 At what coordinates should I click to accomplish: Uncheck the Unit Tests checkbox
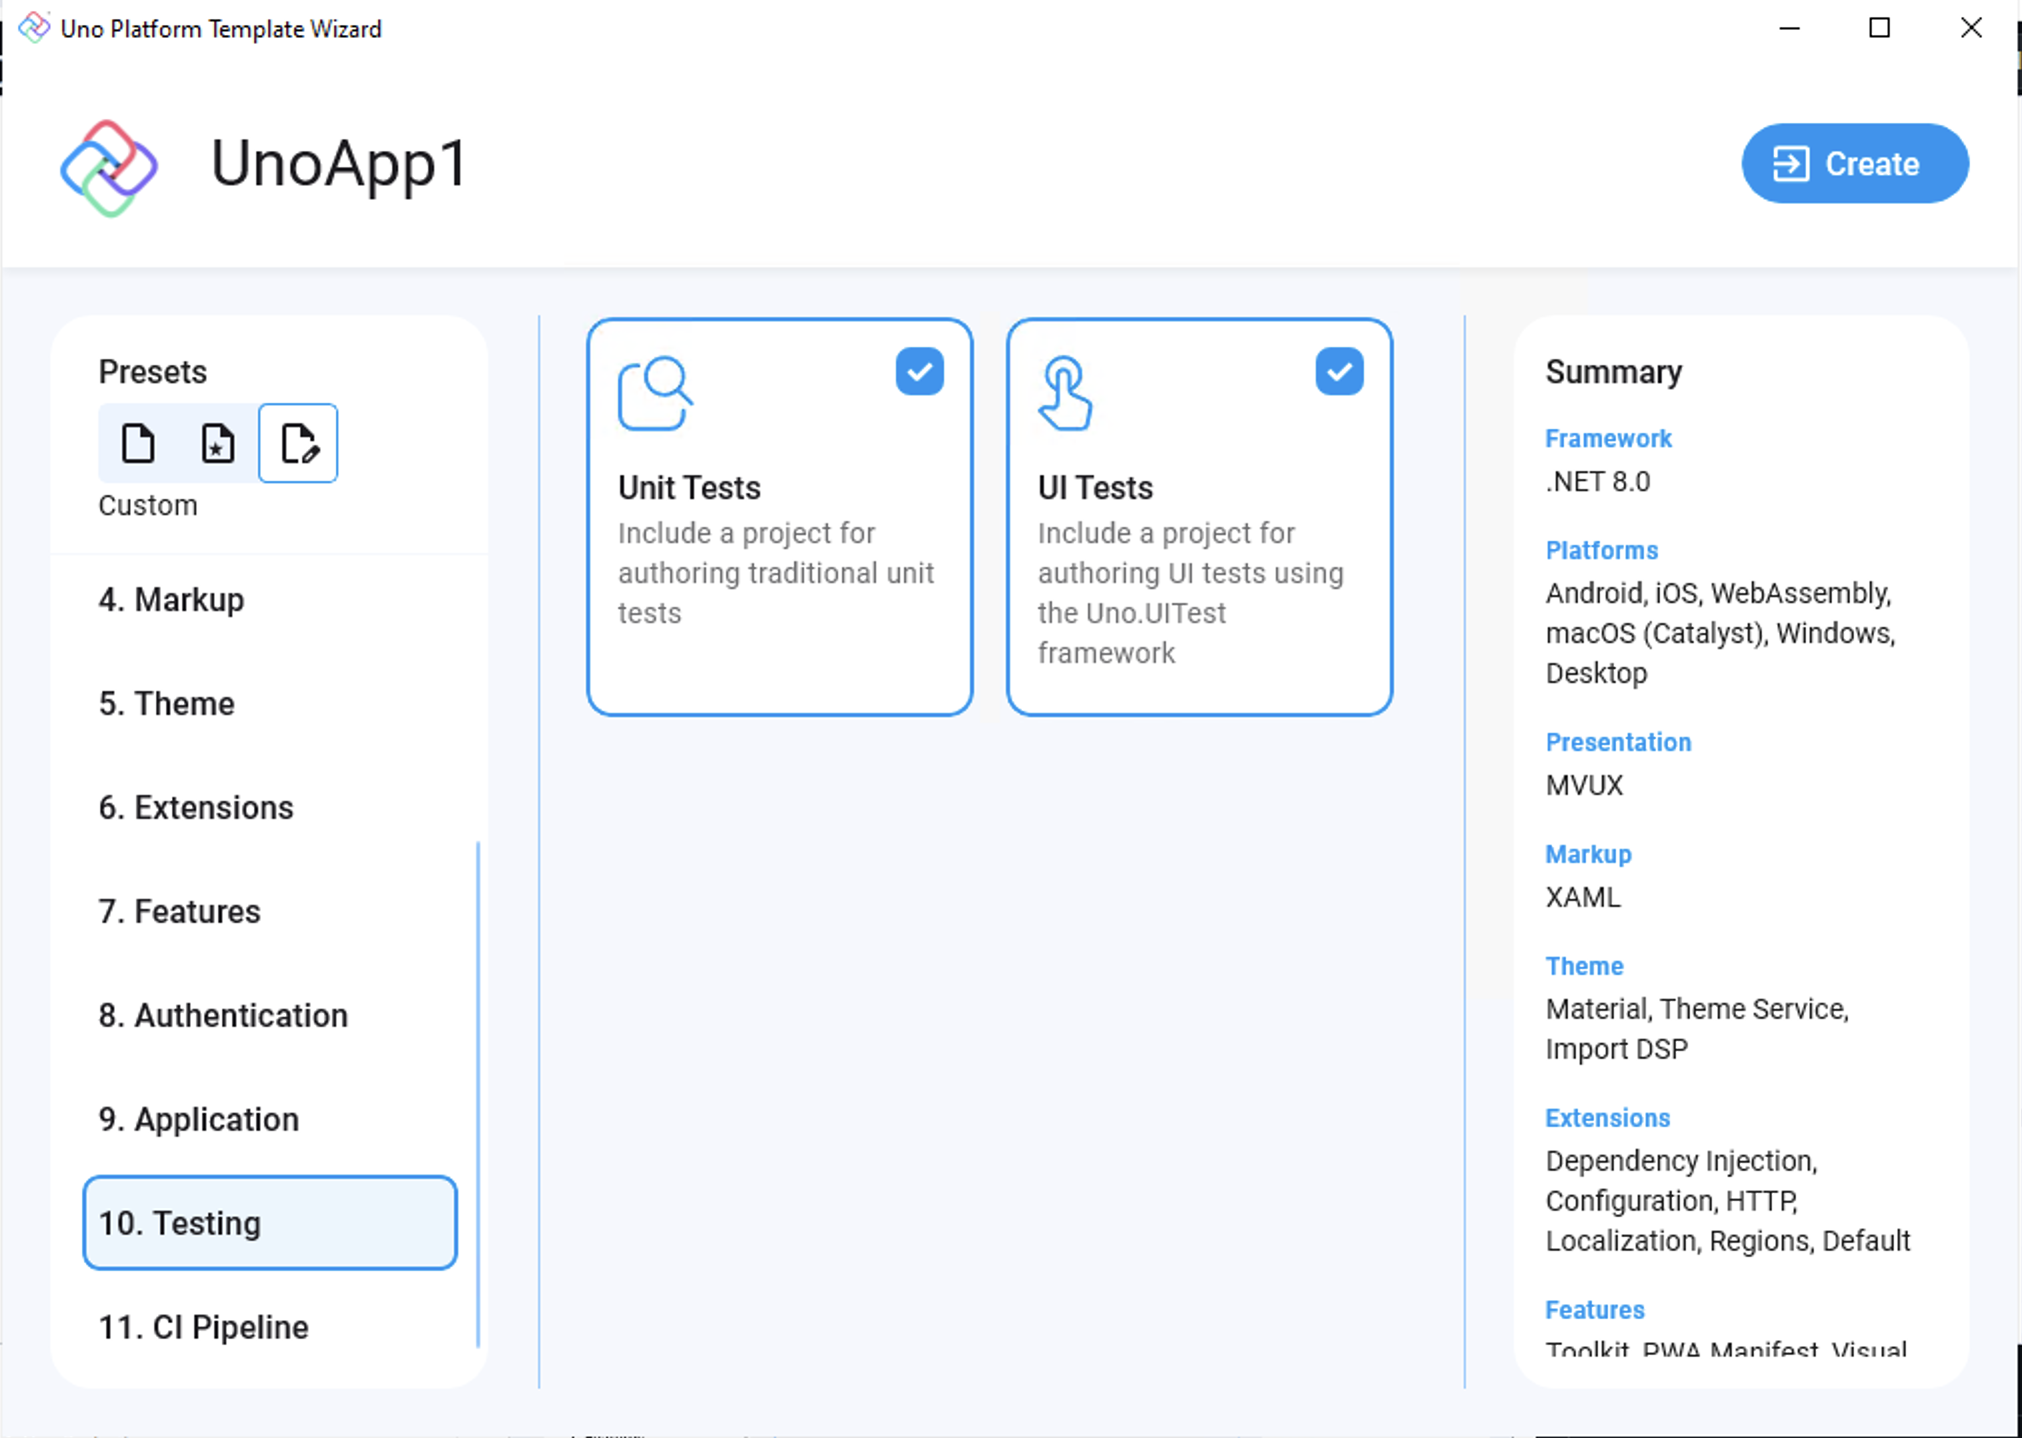pos(919,371)
